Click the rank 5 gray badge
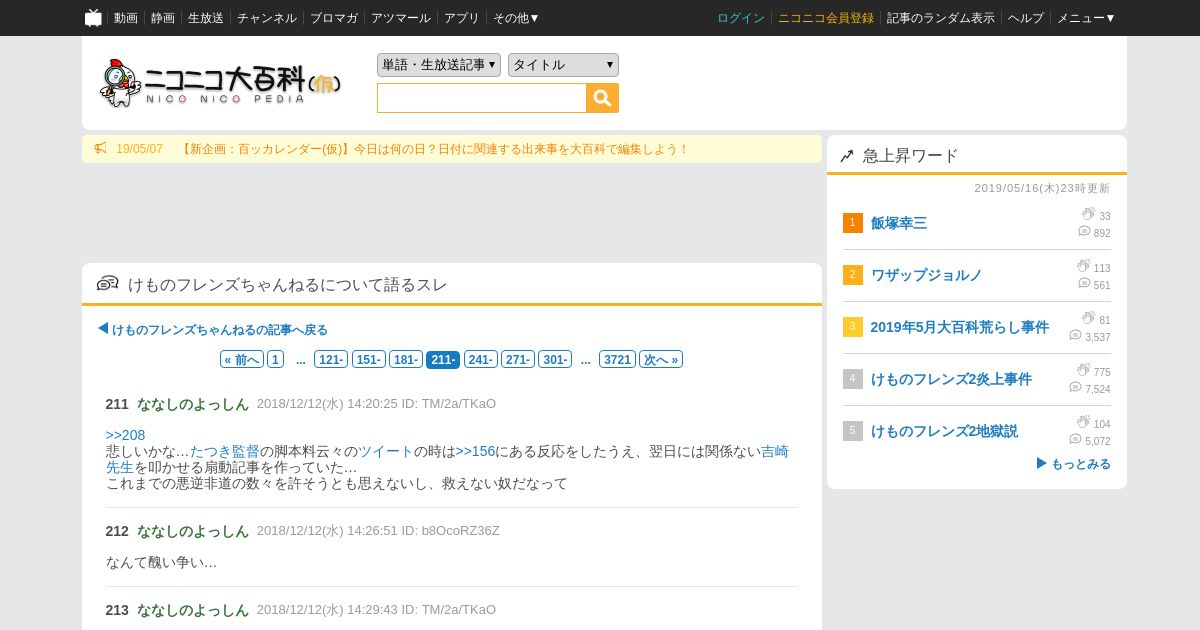 tap(852, 431)
